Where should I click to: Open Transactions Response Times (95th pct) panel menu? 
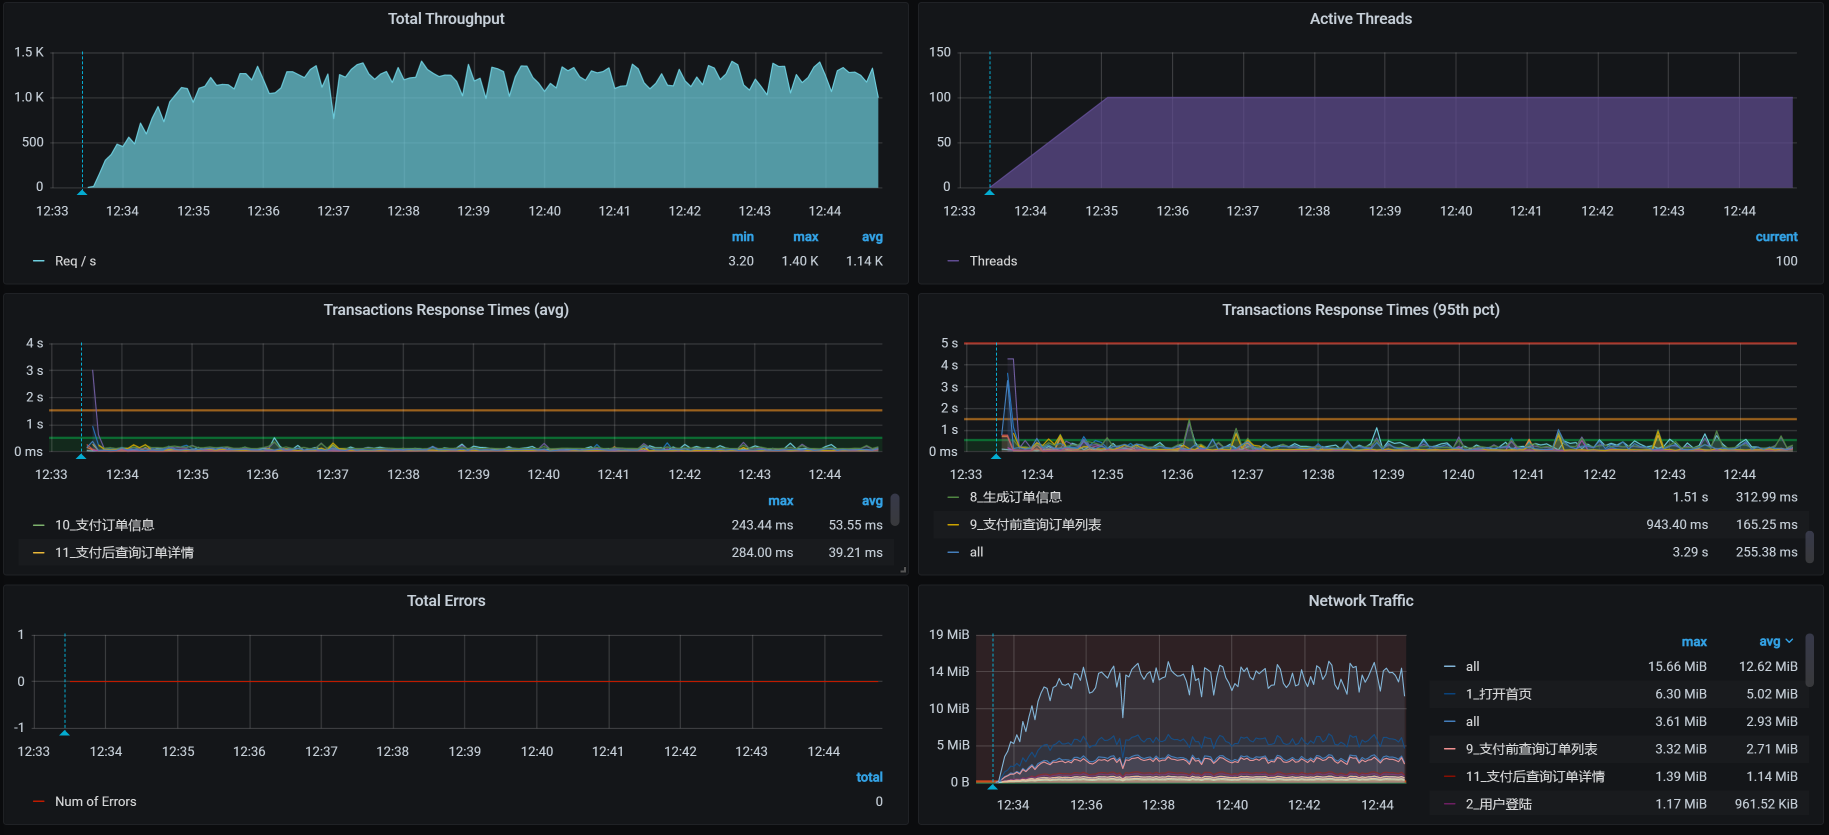pyautogui.click(x=1360, y=310)
